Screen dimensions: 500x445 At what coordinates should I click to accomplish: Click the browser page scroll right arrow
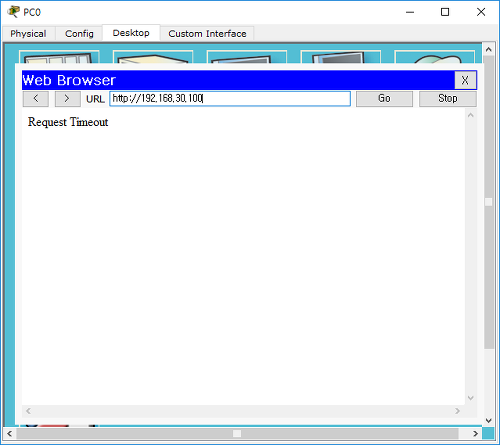(457, 411)
